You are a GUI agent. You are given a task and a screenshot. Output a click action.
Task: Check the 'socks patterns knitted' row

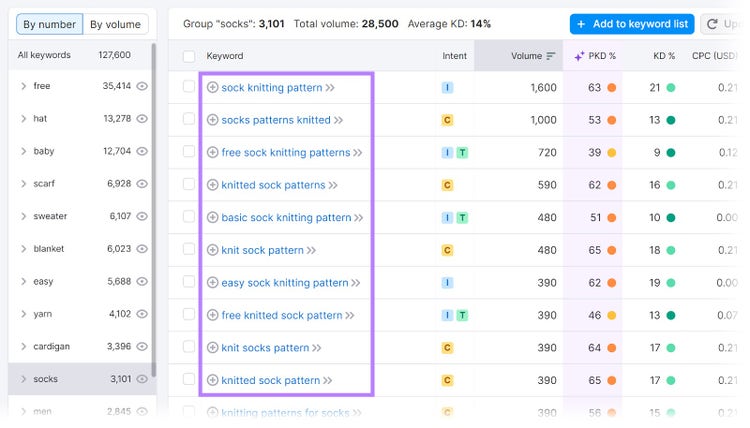pyautogui.click(x=189, y=119)
